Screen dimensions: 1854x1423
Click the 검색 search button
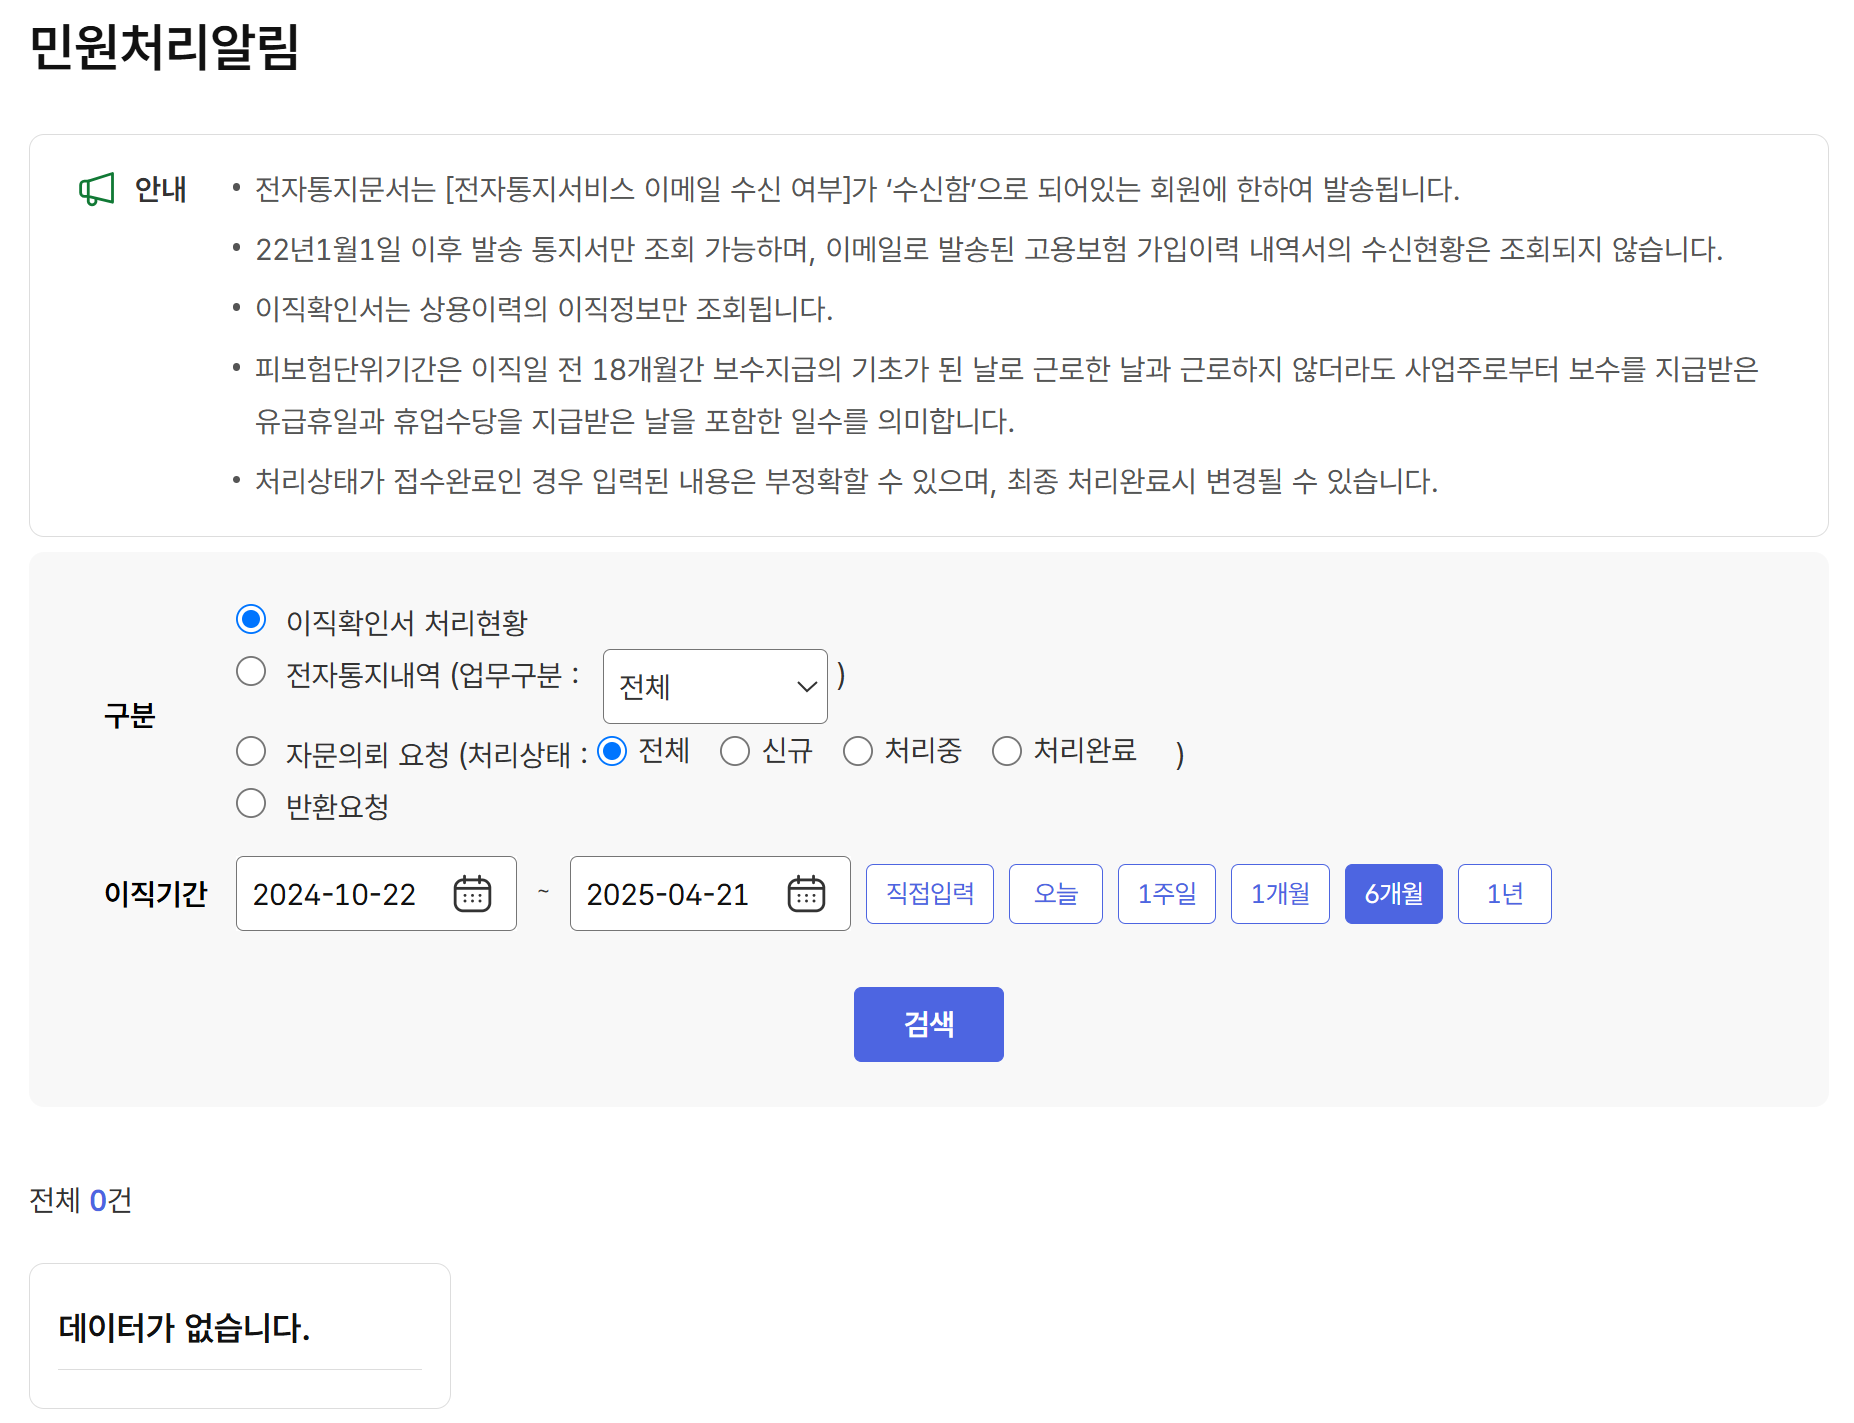click(929, 1024)
